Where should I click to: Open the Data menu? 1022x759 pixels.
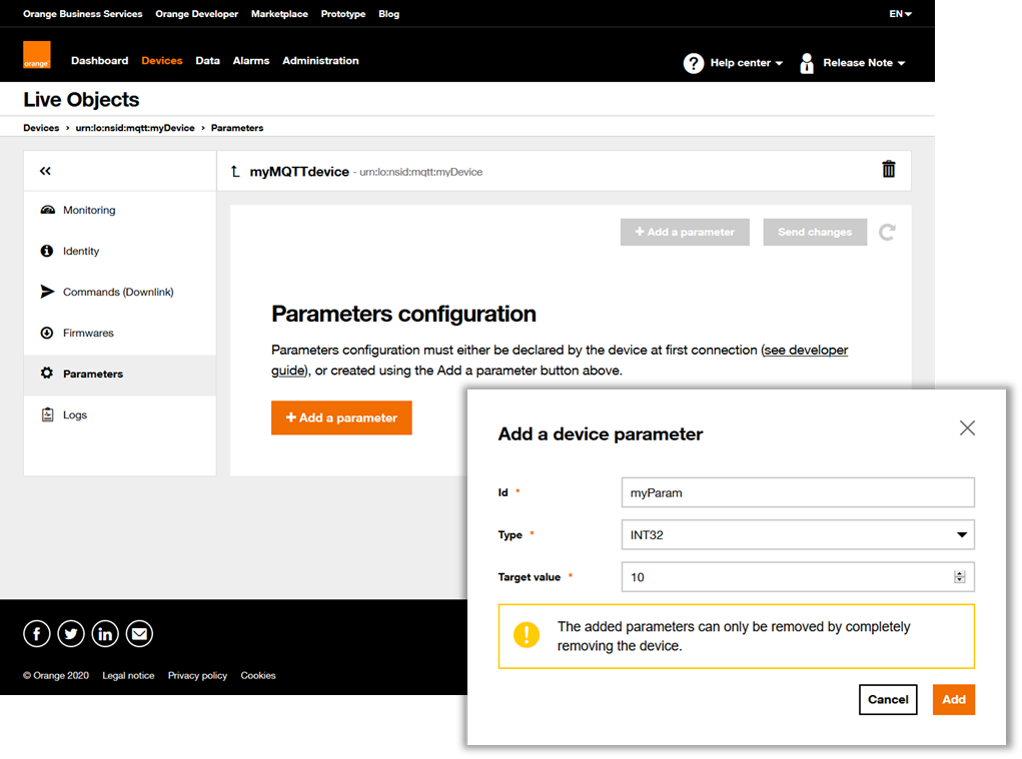pyautogui.click(x=207, y=61)
